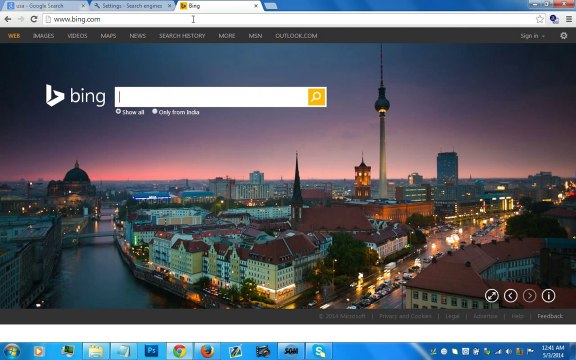The width and height of the screenshot is (576, 360).
Task: Open VIDEOS search category
Action: pos(77,36)
